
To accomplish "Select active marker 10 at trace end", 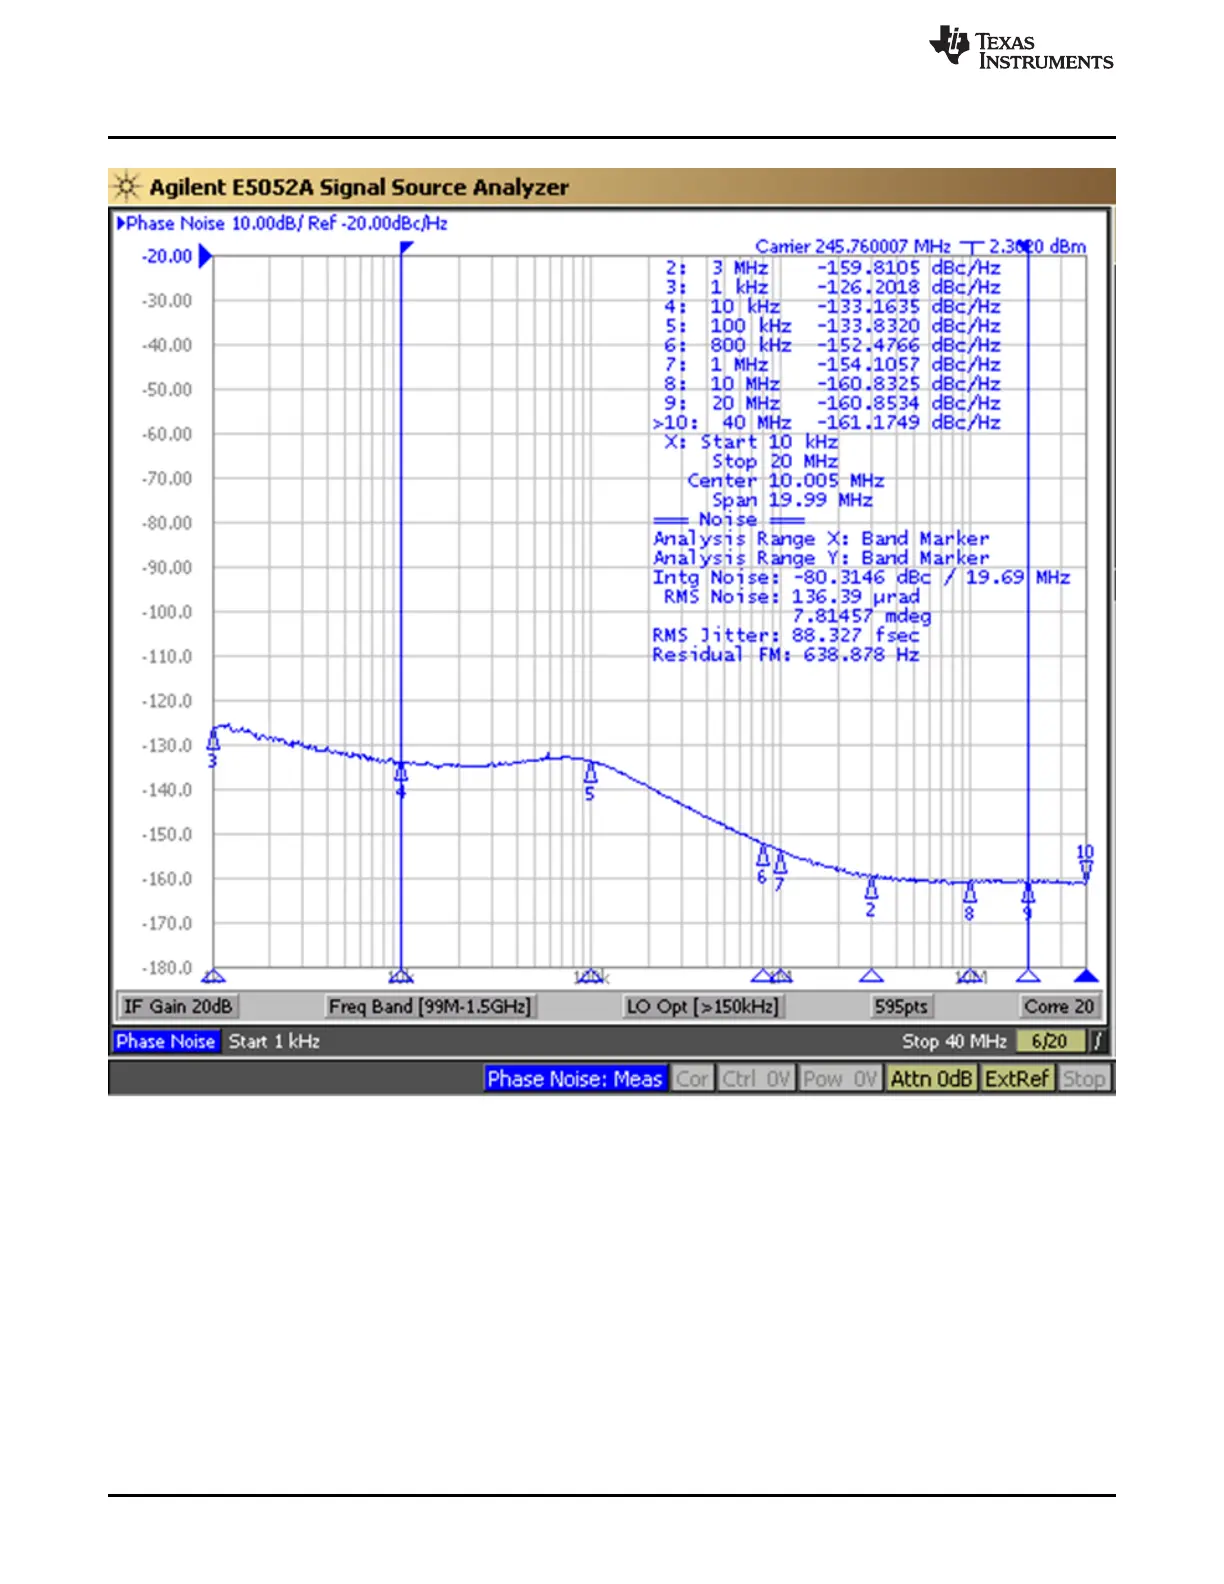I will [1086, 862].
